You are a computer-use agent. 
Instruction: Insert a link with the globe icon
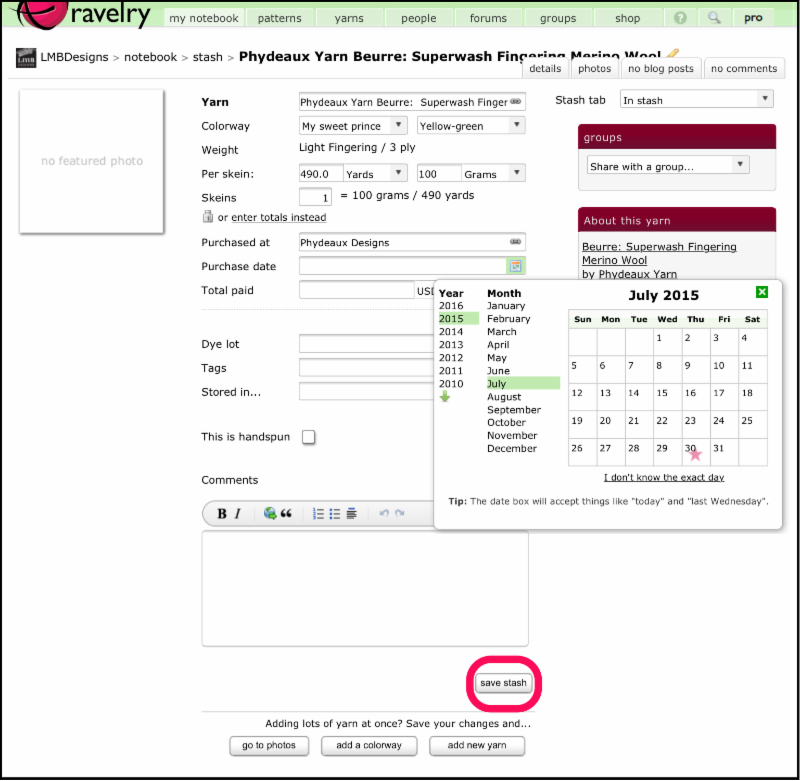click(270, 514)
